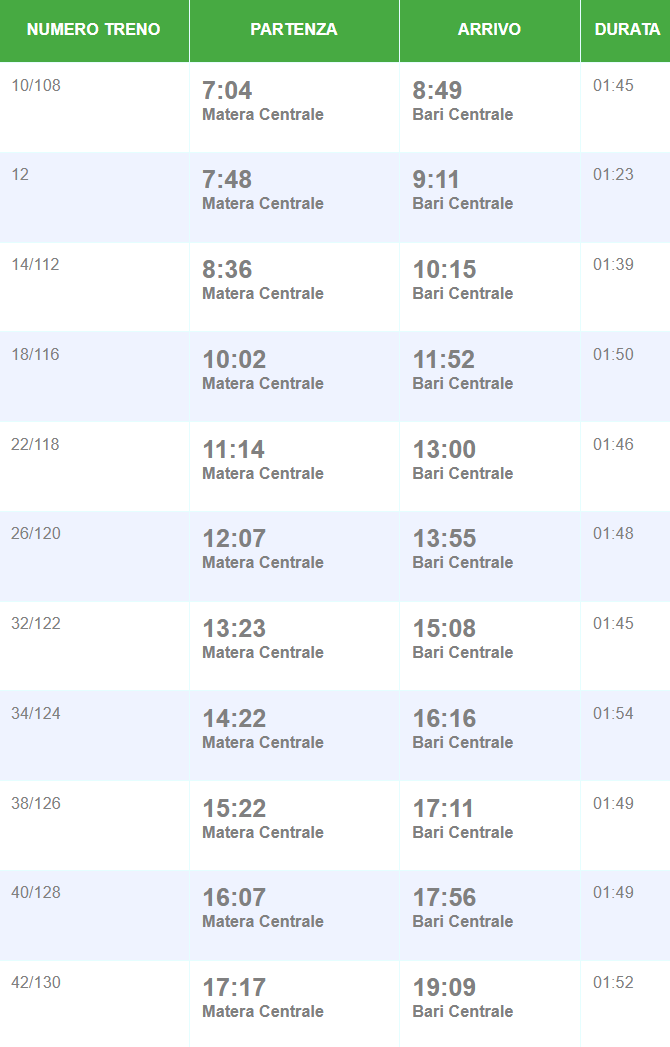670x1047 pixels.
Task: Select train number 40/128
Action: click(36, 893)
